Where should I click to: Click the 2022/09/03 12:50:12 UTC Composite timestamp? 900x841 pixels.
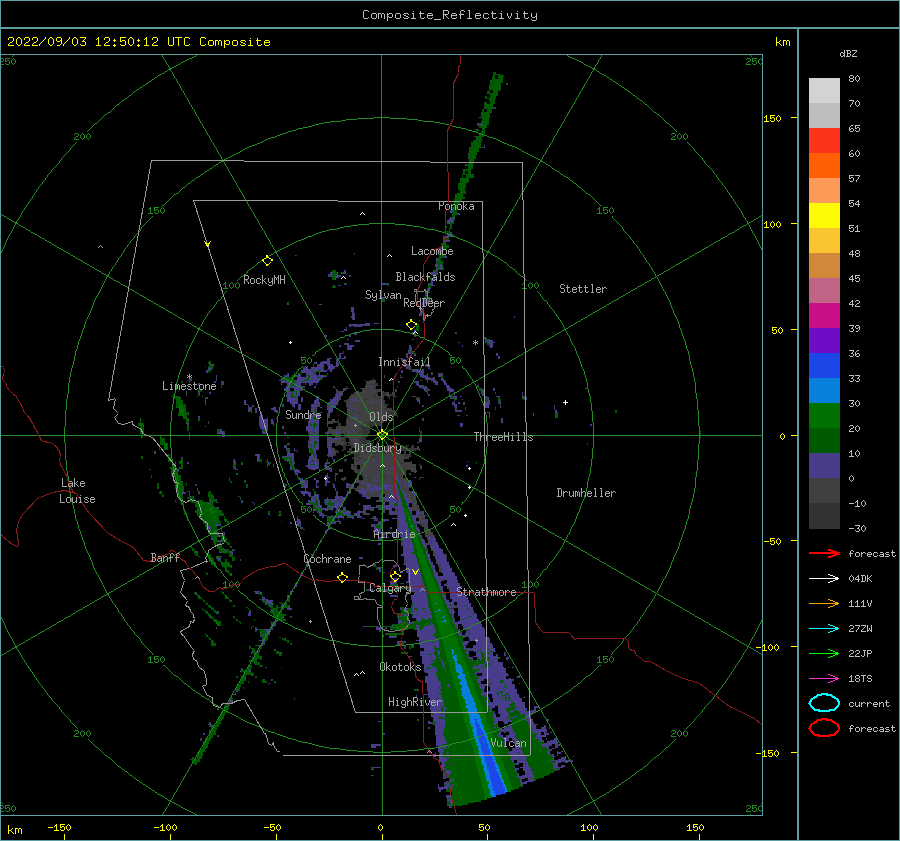tap(138, 42)
